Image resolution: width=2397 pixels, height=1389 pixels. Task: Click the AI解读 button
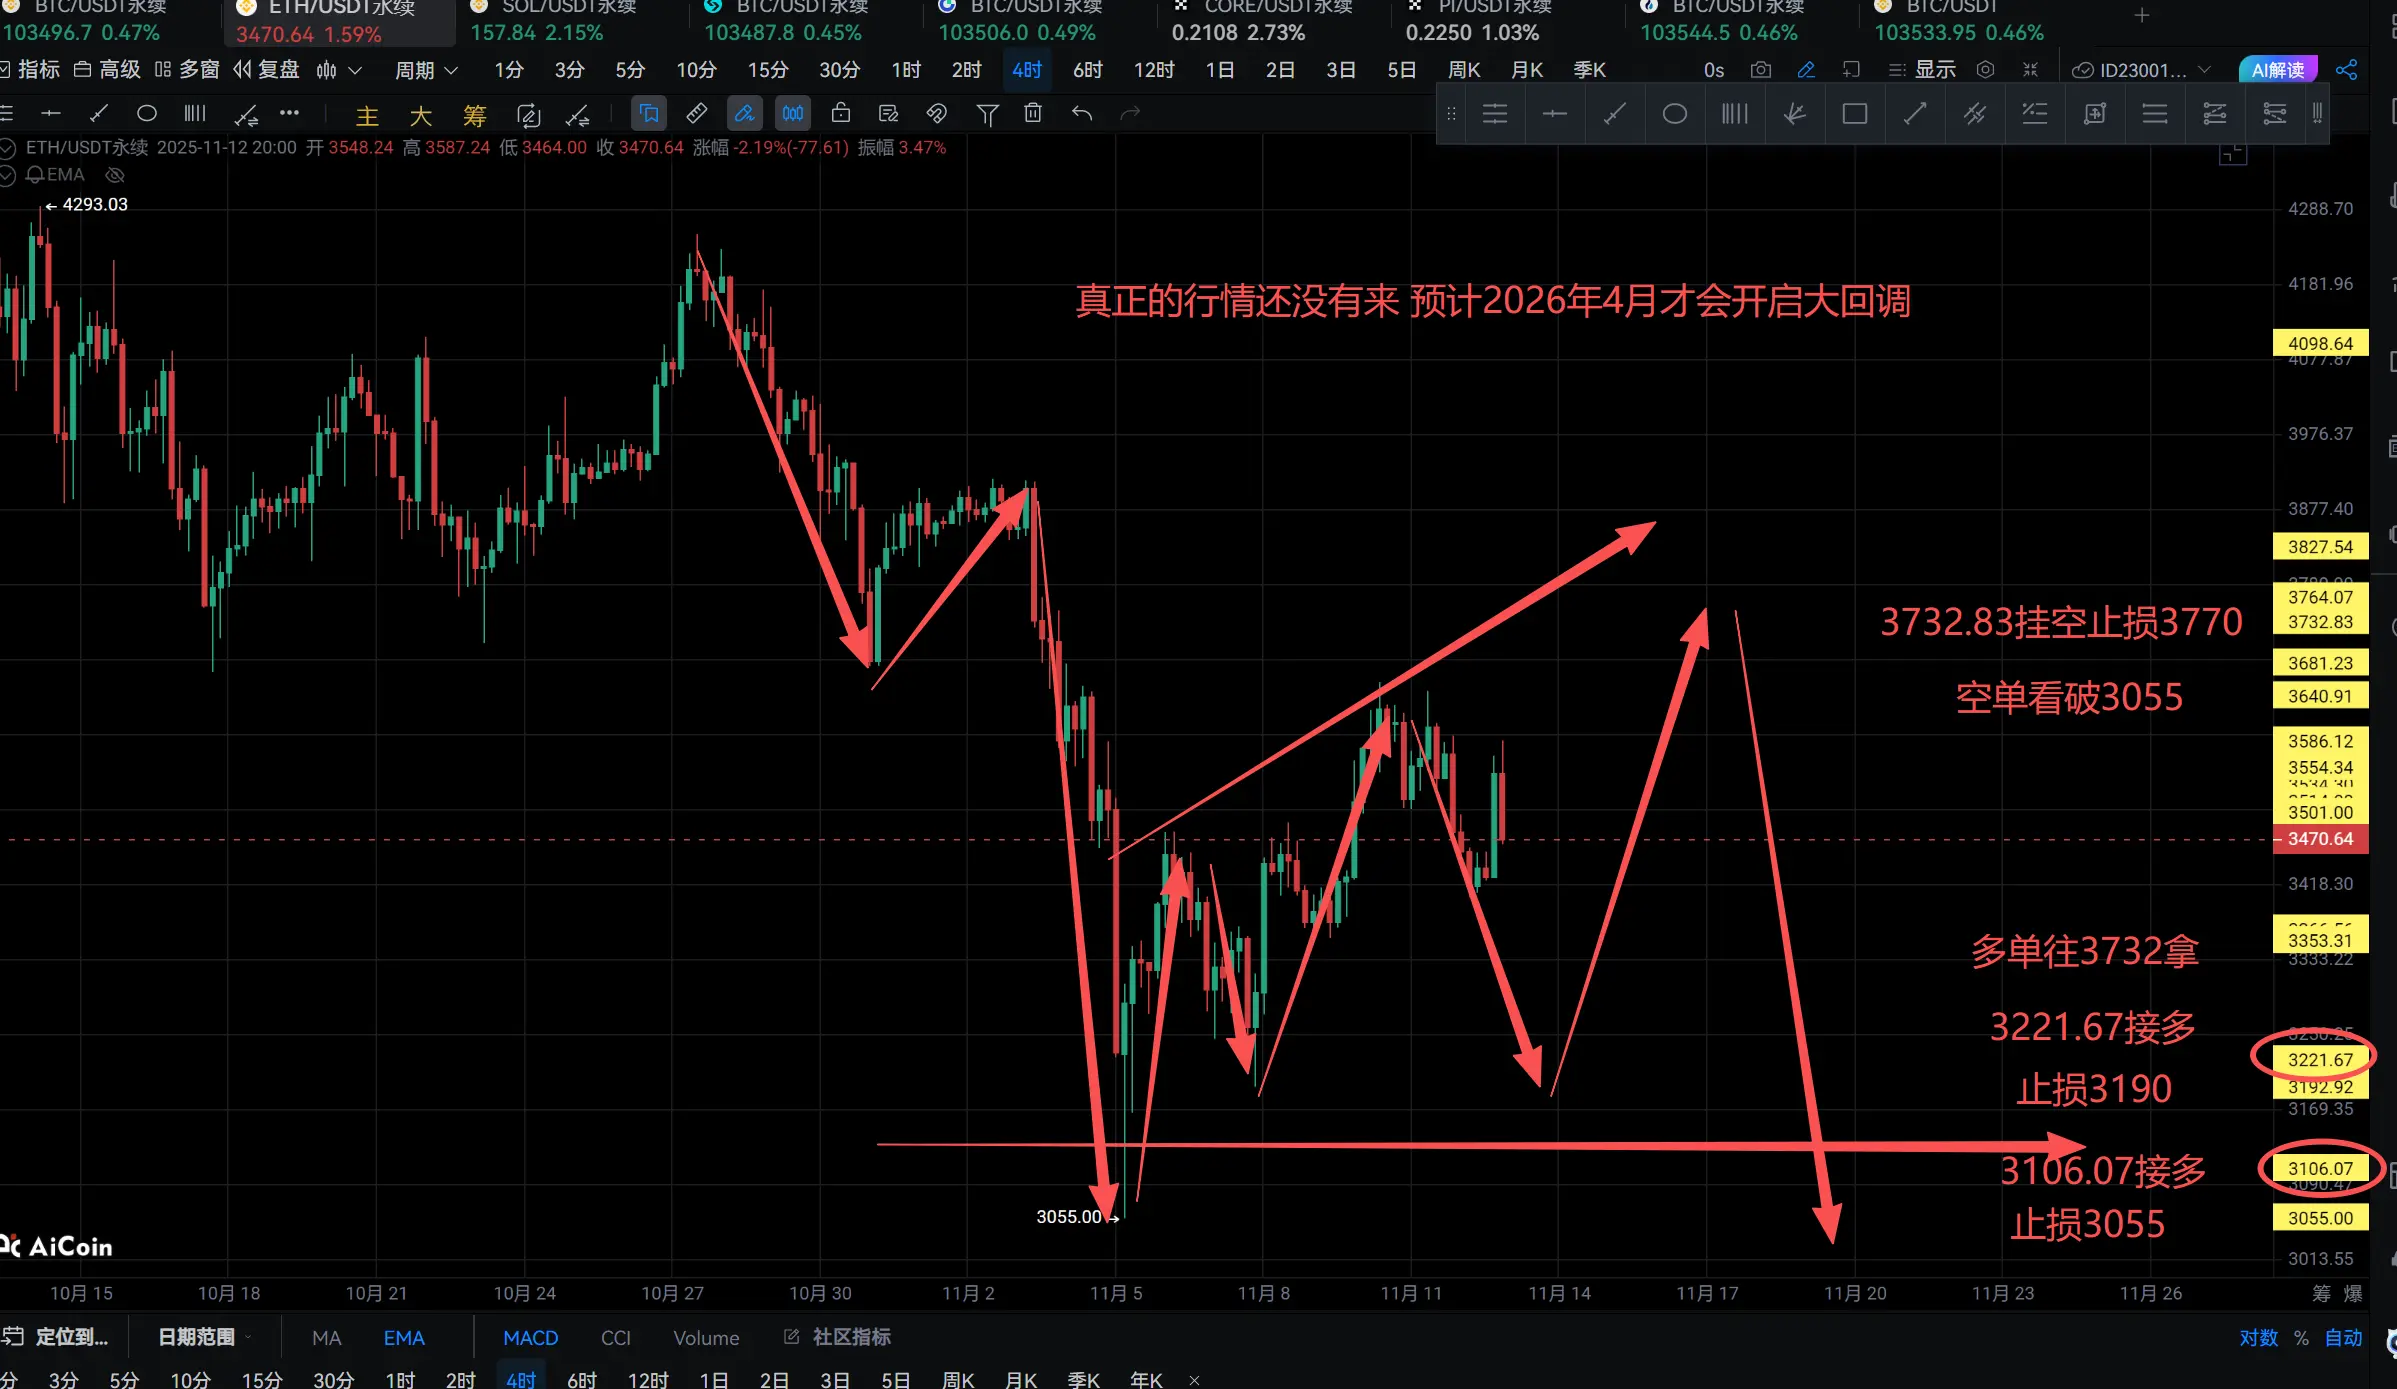2277,70
